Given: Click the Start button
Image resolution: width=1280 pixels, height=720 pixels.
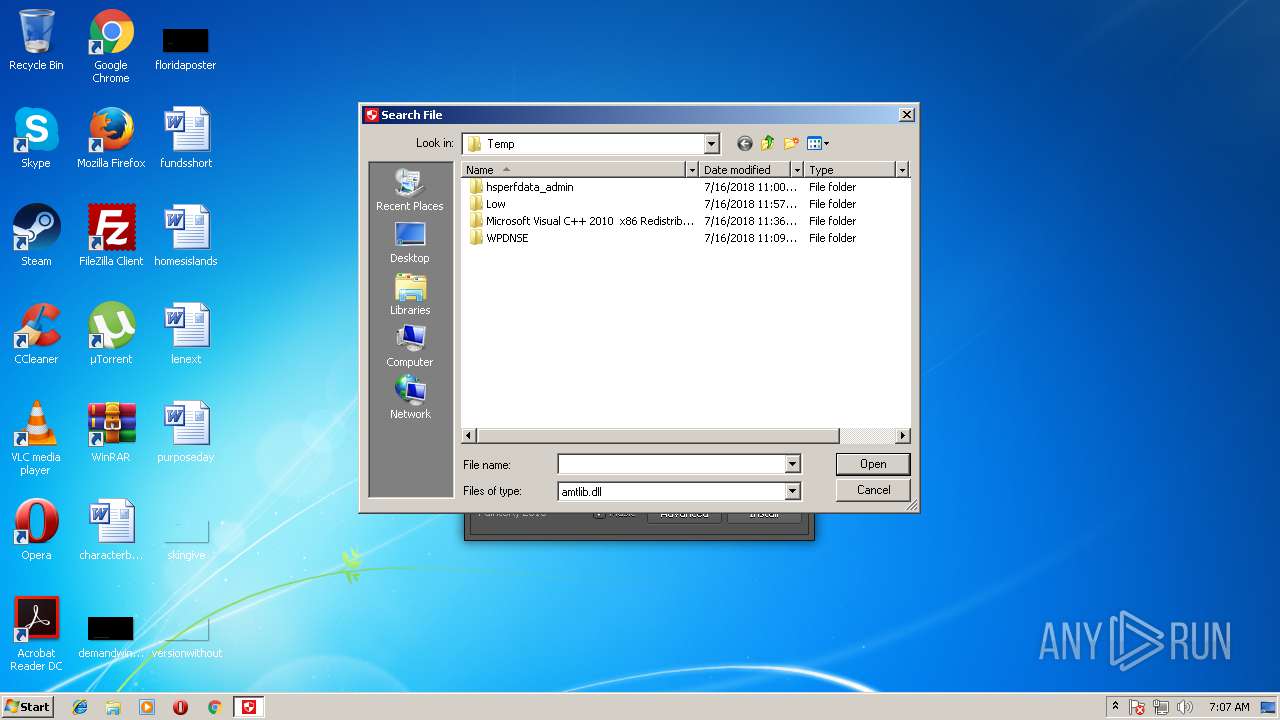Looking at the screenshot, I should [27, 706].
